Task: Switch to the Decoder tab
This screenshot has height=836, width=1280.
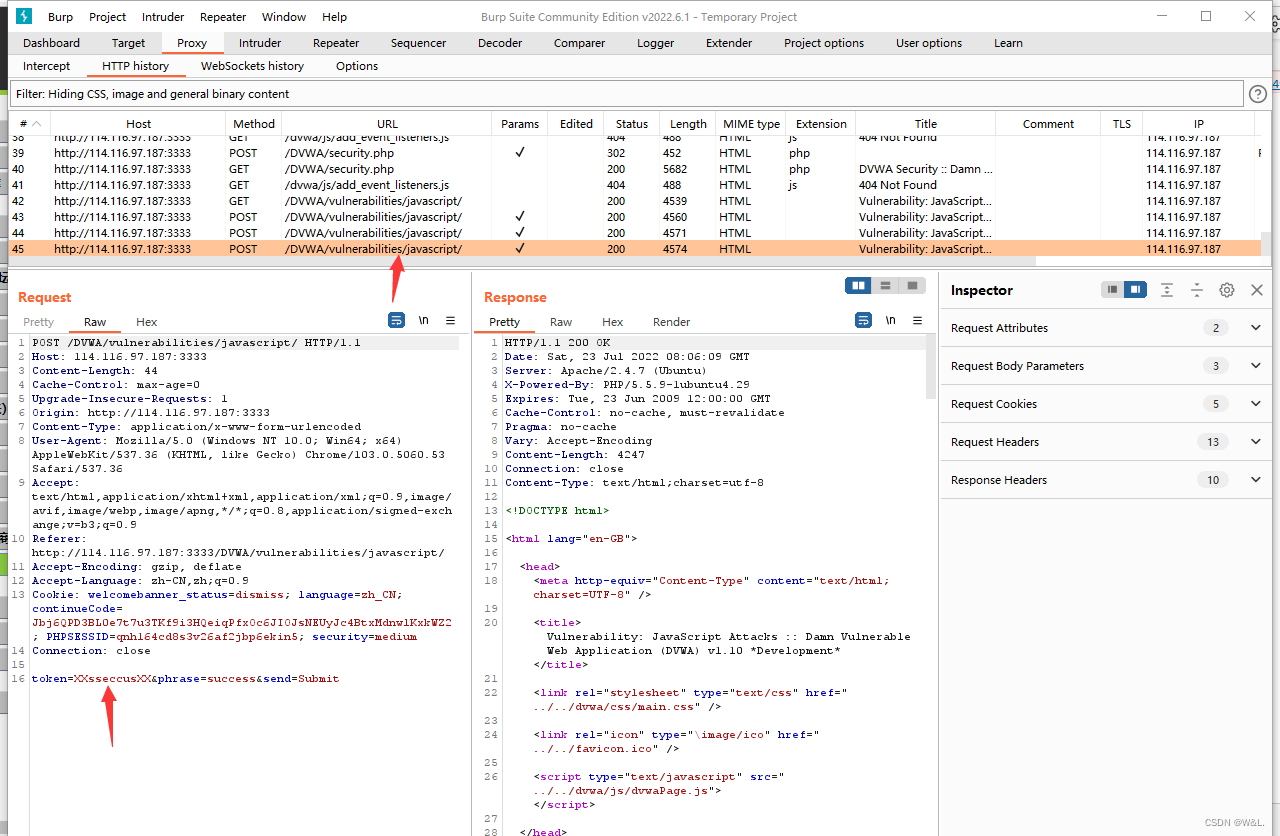Action: [500, 43]
